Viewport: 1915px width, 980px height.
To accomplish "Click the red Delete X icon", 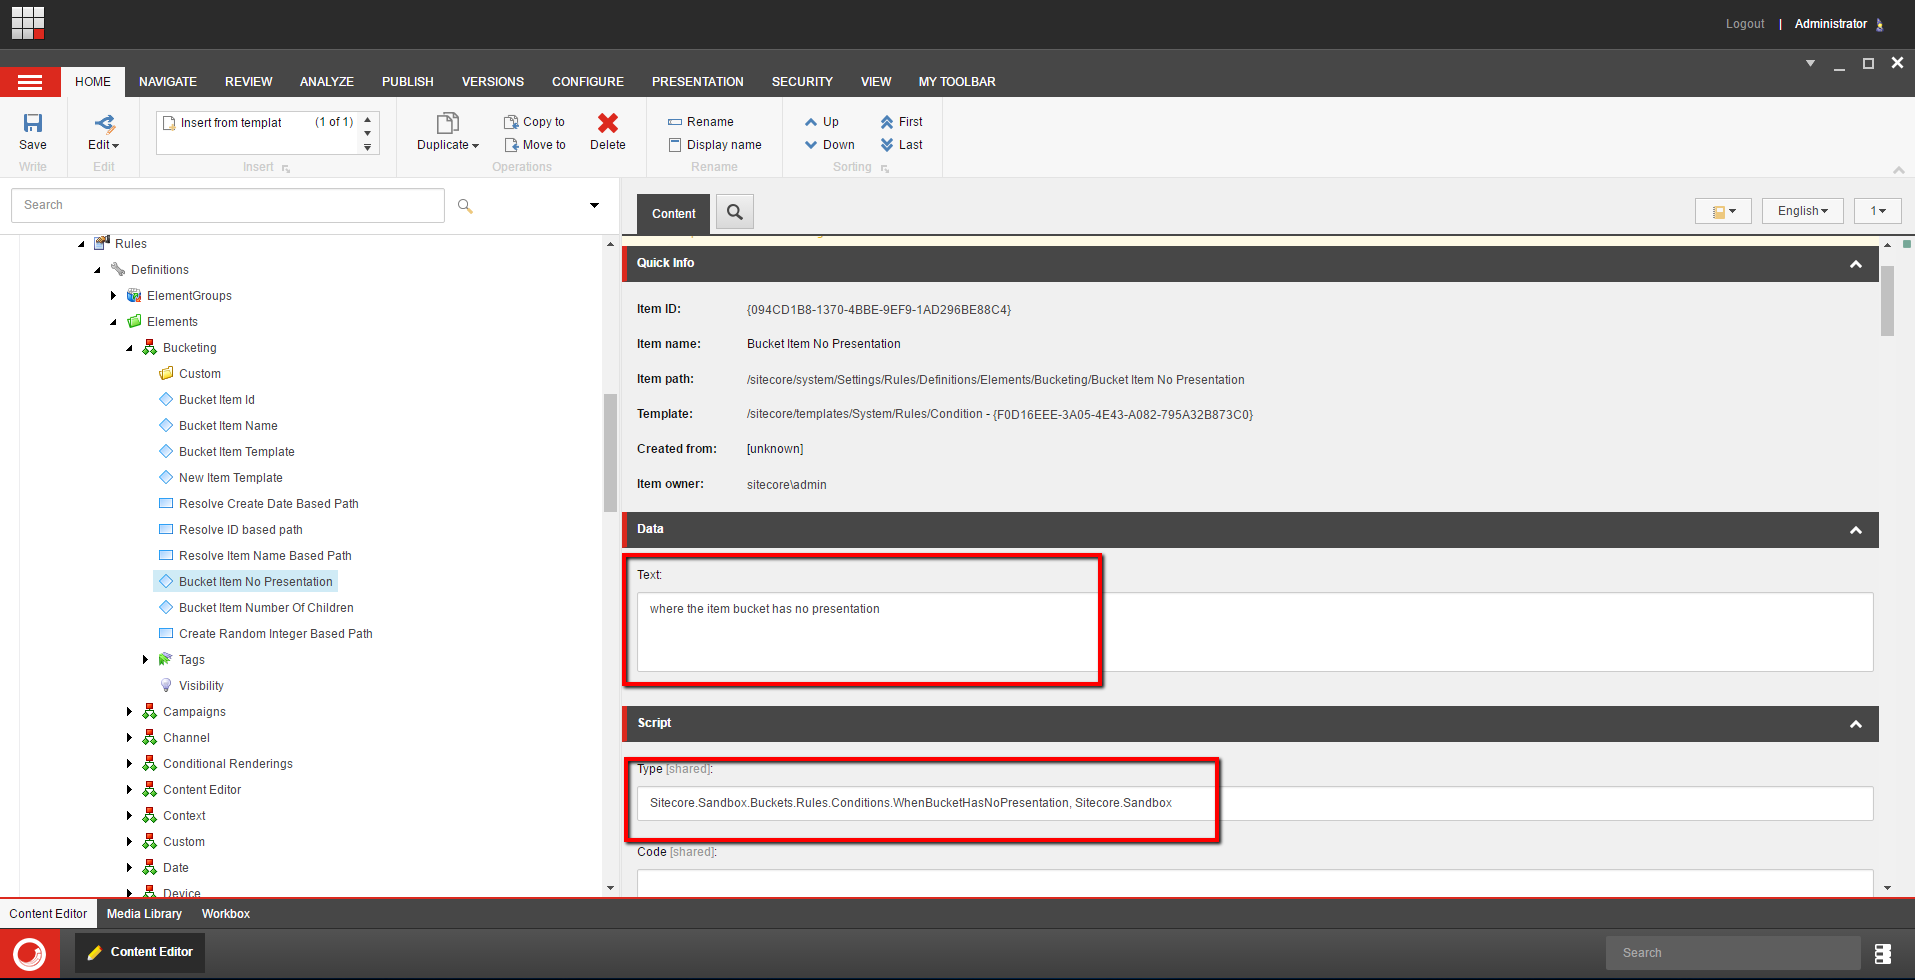I will (x=607, y=123).
